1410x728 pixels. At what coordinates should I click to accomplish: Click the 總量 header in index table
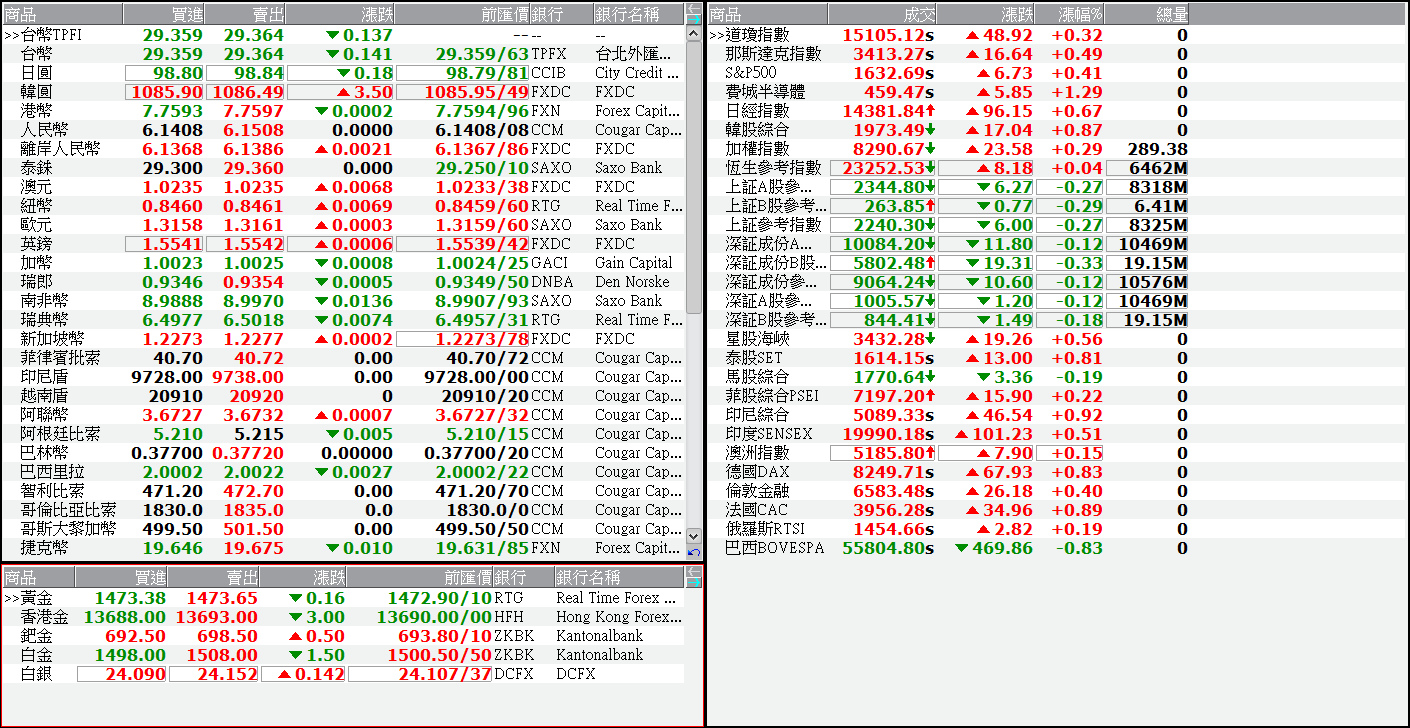point(1147,14)
